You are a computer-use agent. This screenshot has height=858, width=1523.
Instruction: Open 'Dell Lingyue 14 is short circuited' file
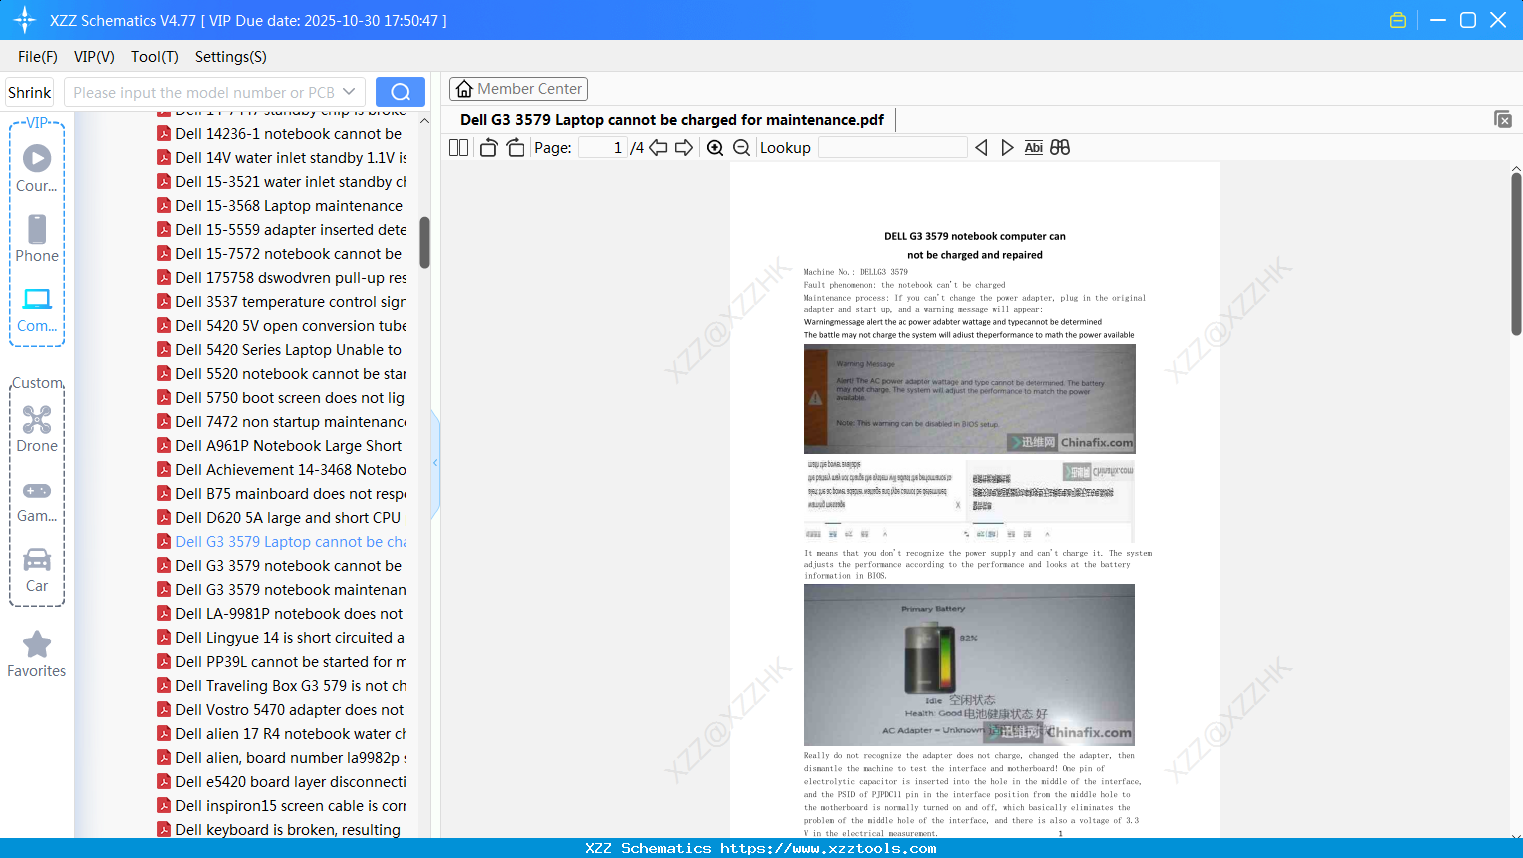(290, 638)
